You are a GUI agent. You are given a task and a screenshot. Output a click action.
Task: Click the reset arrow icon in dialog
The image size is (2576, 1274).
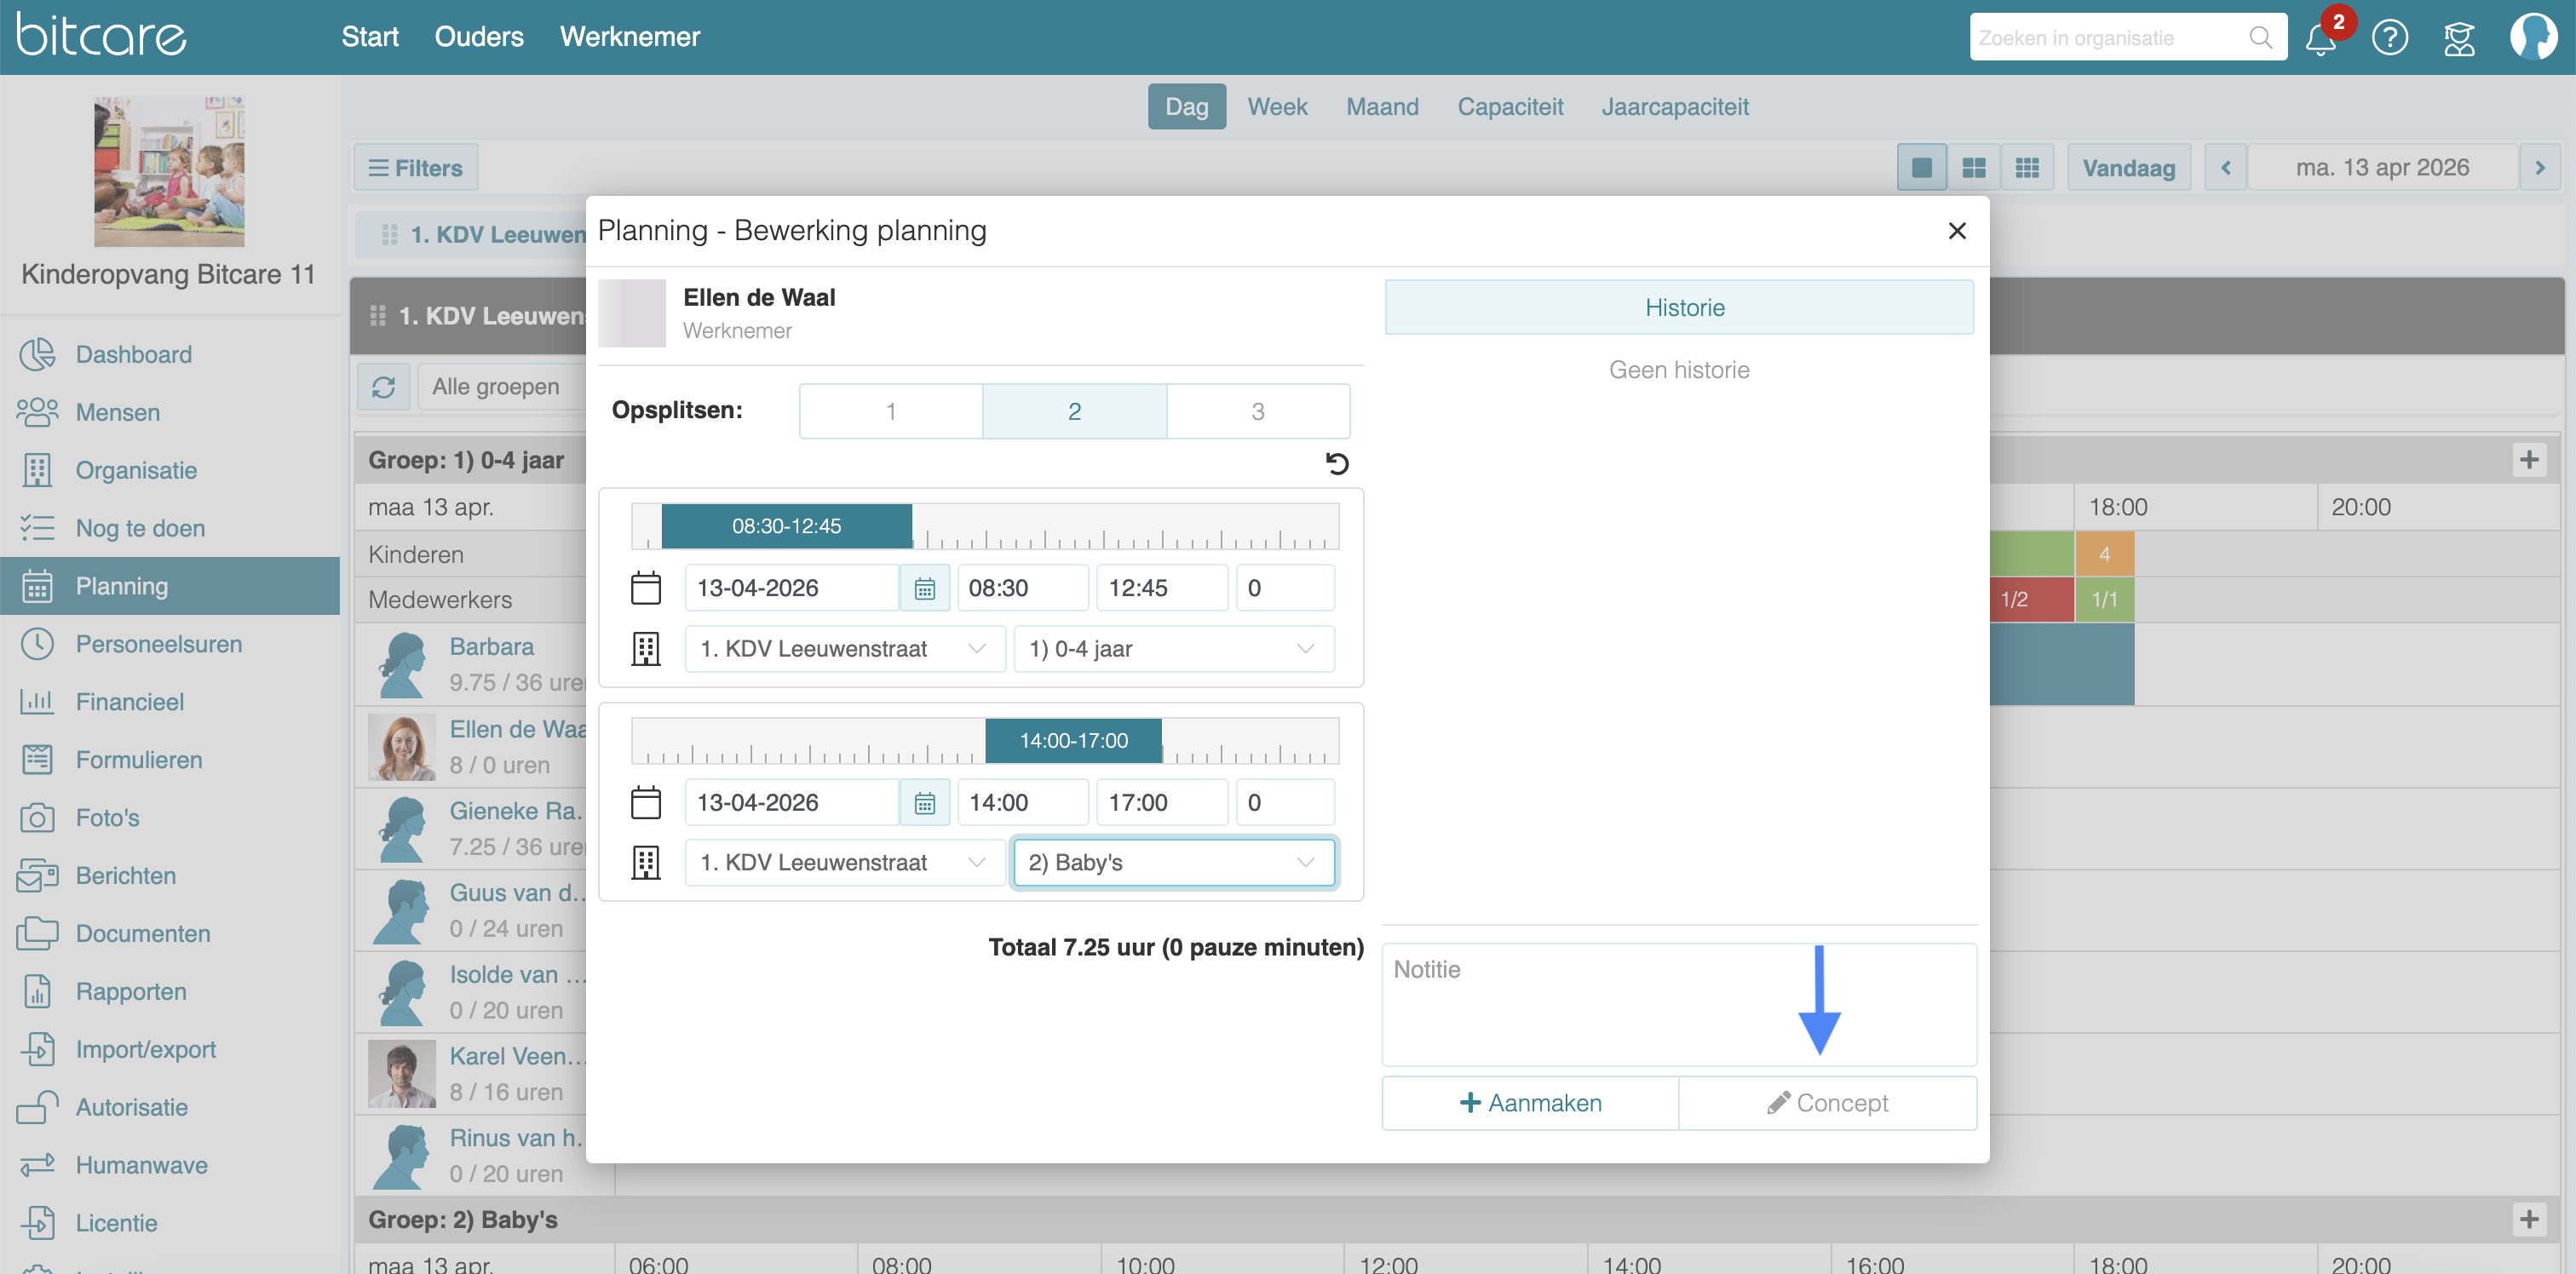(x=1336, y=463)
